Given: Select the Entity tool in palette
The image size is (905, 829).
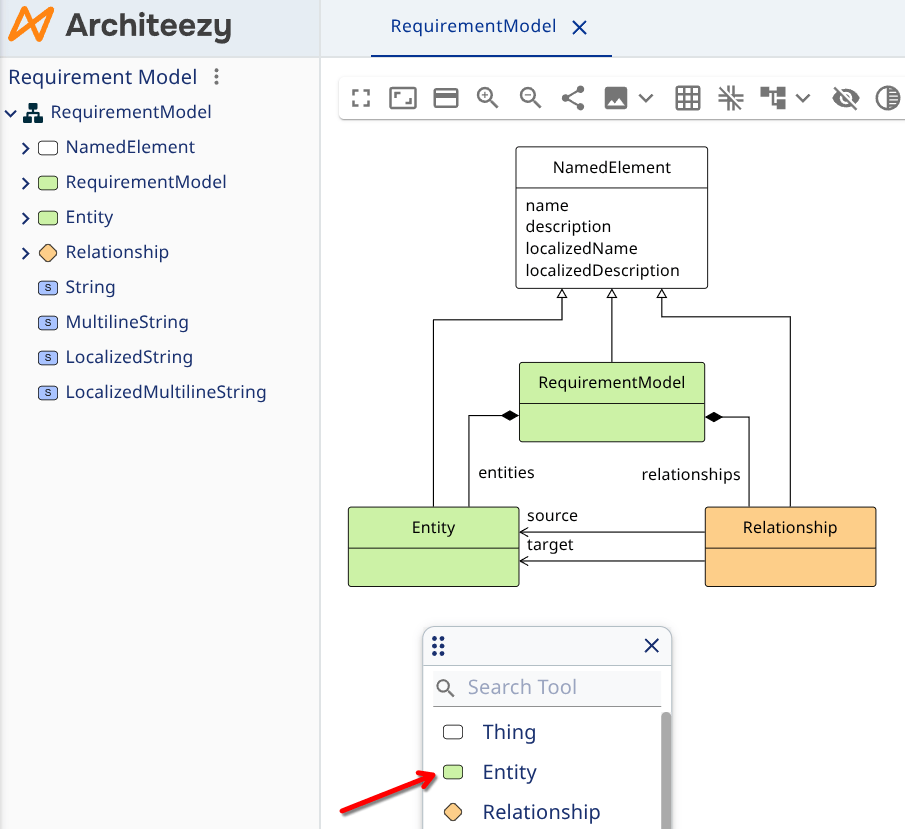Looking at the screenshot, I should [509, 772].
